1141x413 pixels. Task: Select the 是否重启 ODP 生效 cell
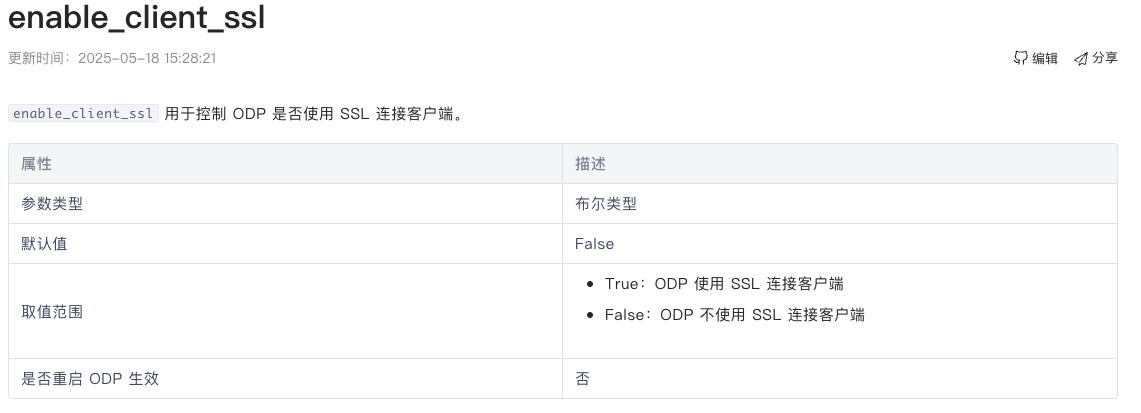pos(285,378)
